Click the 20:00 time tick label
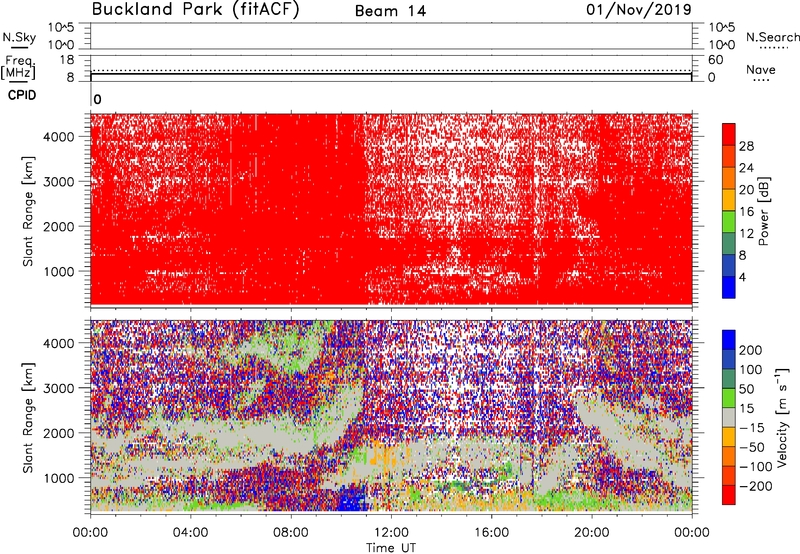The image size is (800, 554). 591,533
